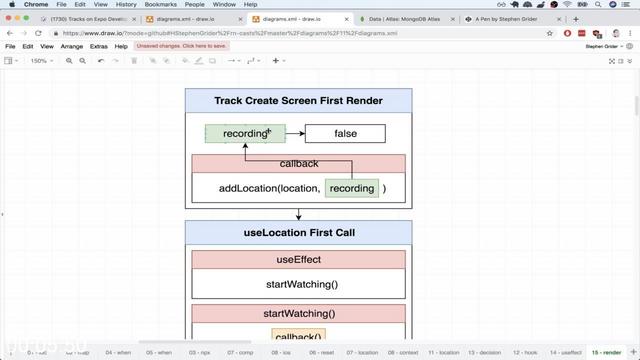Click the To Back toolbar icon

click(167, 61)
